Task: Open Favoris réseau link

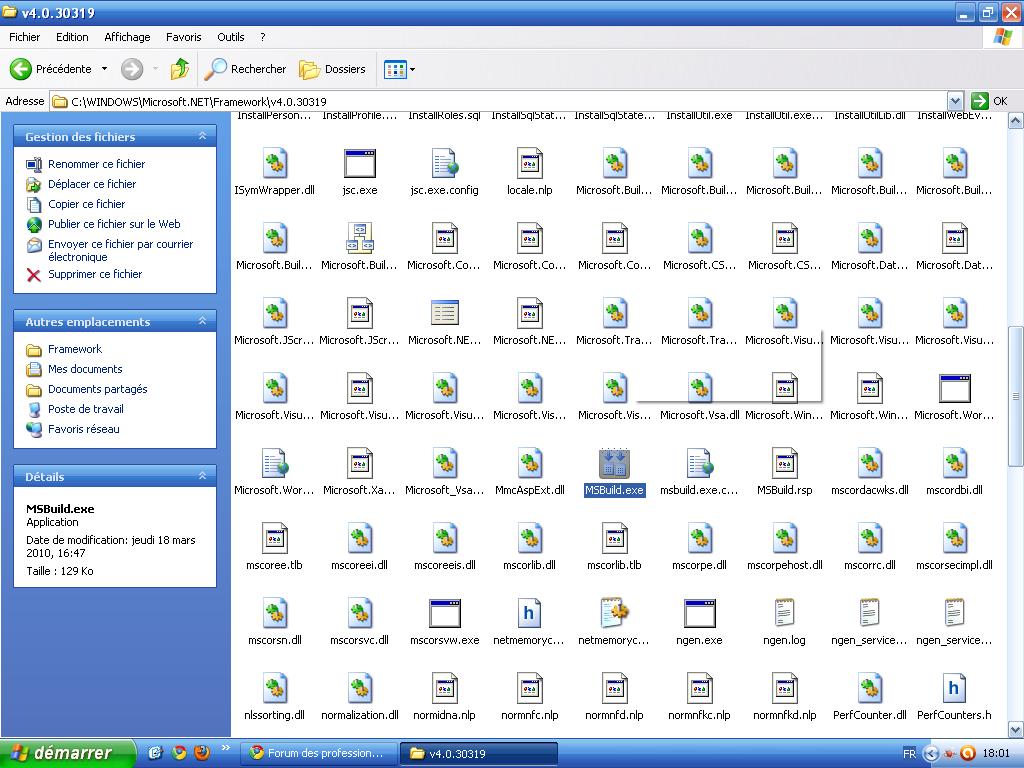Action: 84,429
